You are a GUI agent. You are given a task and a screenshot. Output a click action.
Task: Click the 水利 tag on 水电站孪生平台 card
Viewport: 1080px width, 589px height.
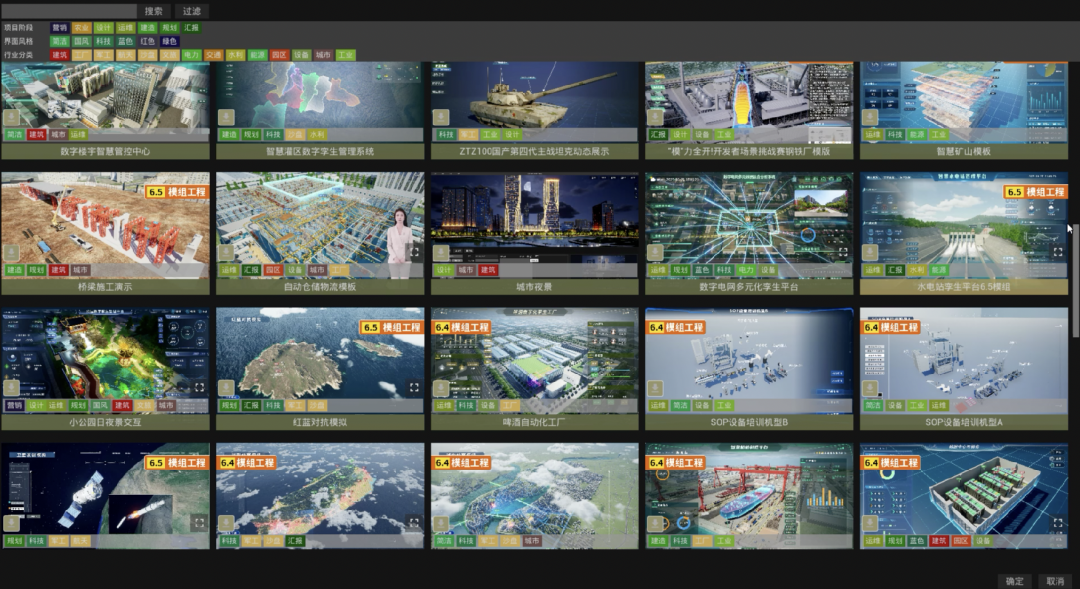pos(917,270)
